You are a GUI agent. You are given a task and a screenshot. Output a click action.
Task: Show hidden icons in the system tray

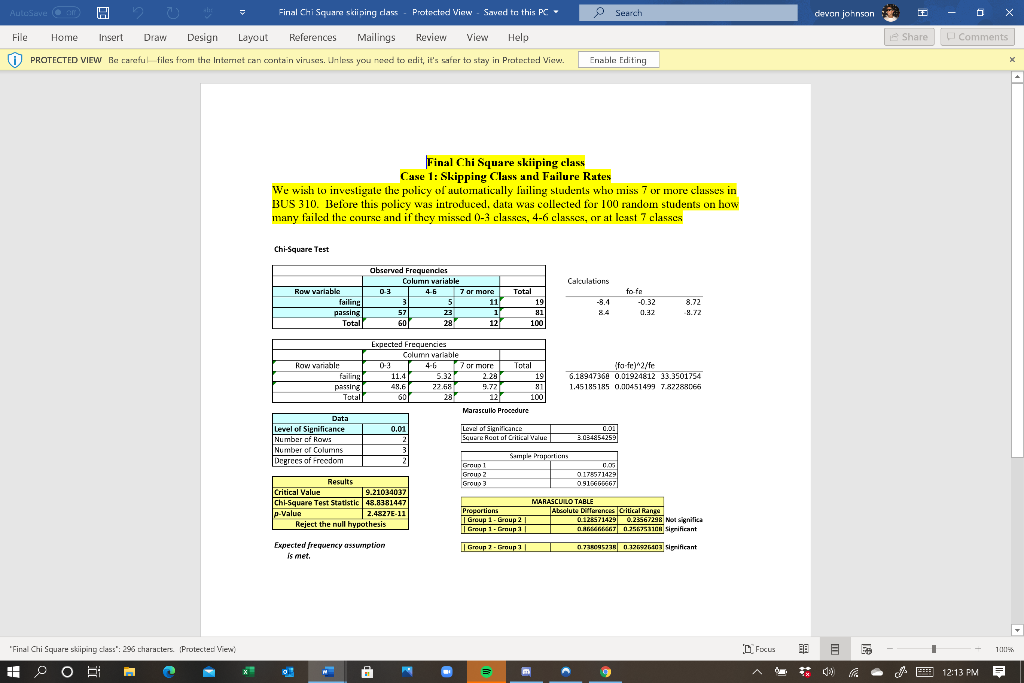[x=758, y=671]
